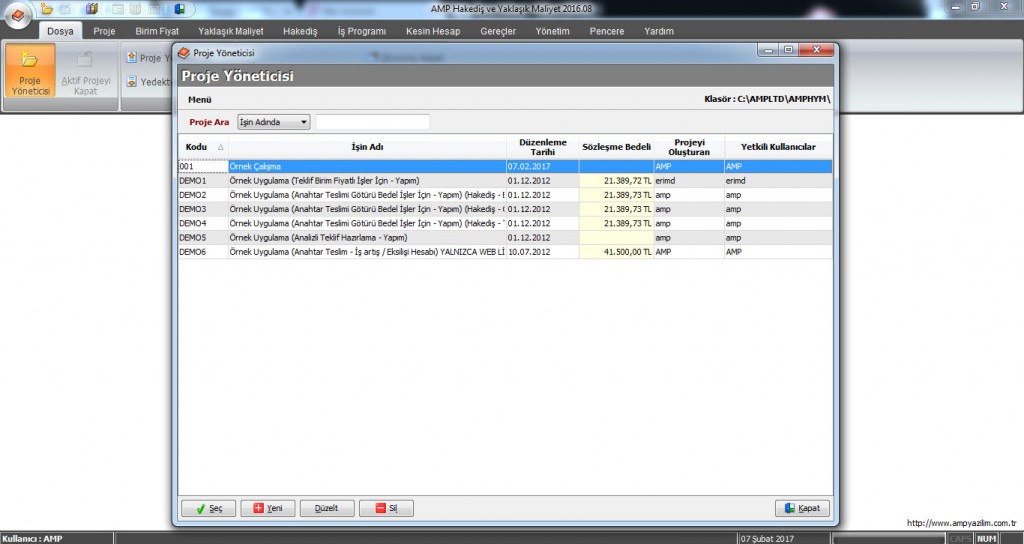Open the Menü in Proje Yöneticisi
The width and height of the screenshot is (1024, 544).
click(x=200, y=100)
